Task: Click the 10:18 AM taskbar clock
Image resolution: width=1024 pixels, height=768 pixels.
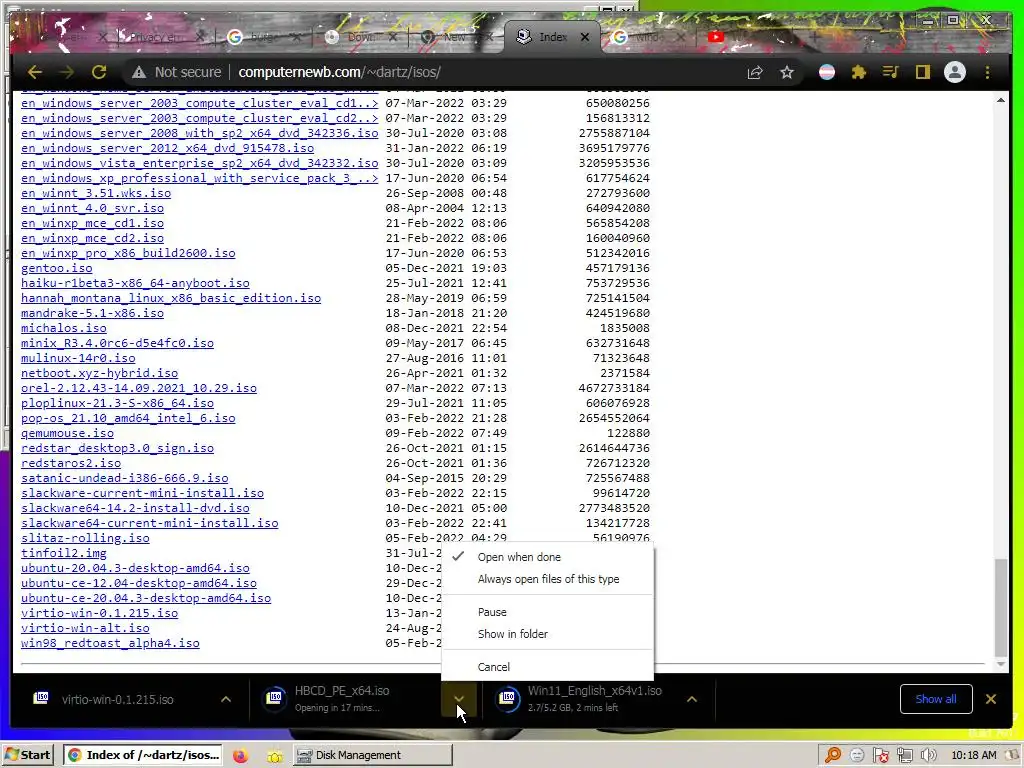Action: [x=973, y=756]
